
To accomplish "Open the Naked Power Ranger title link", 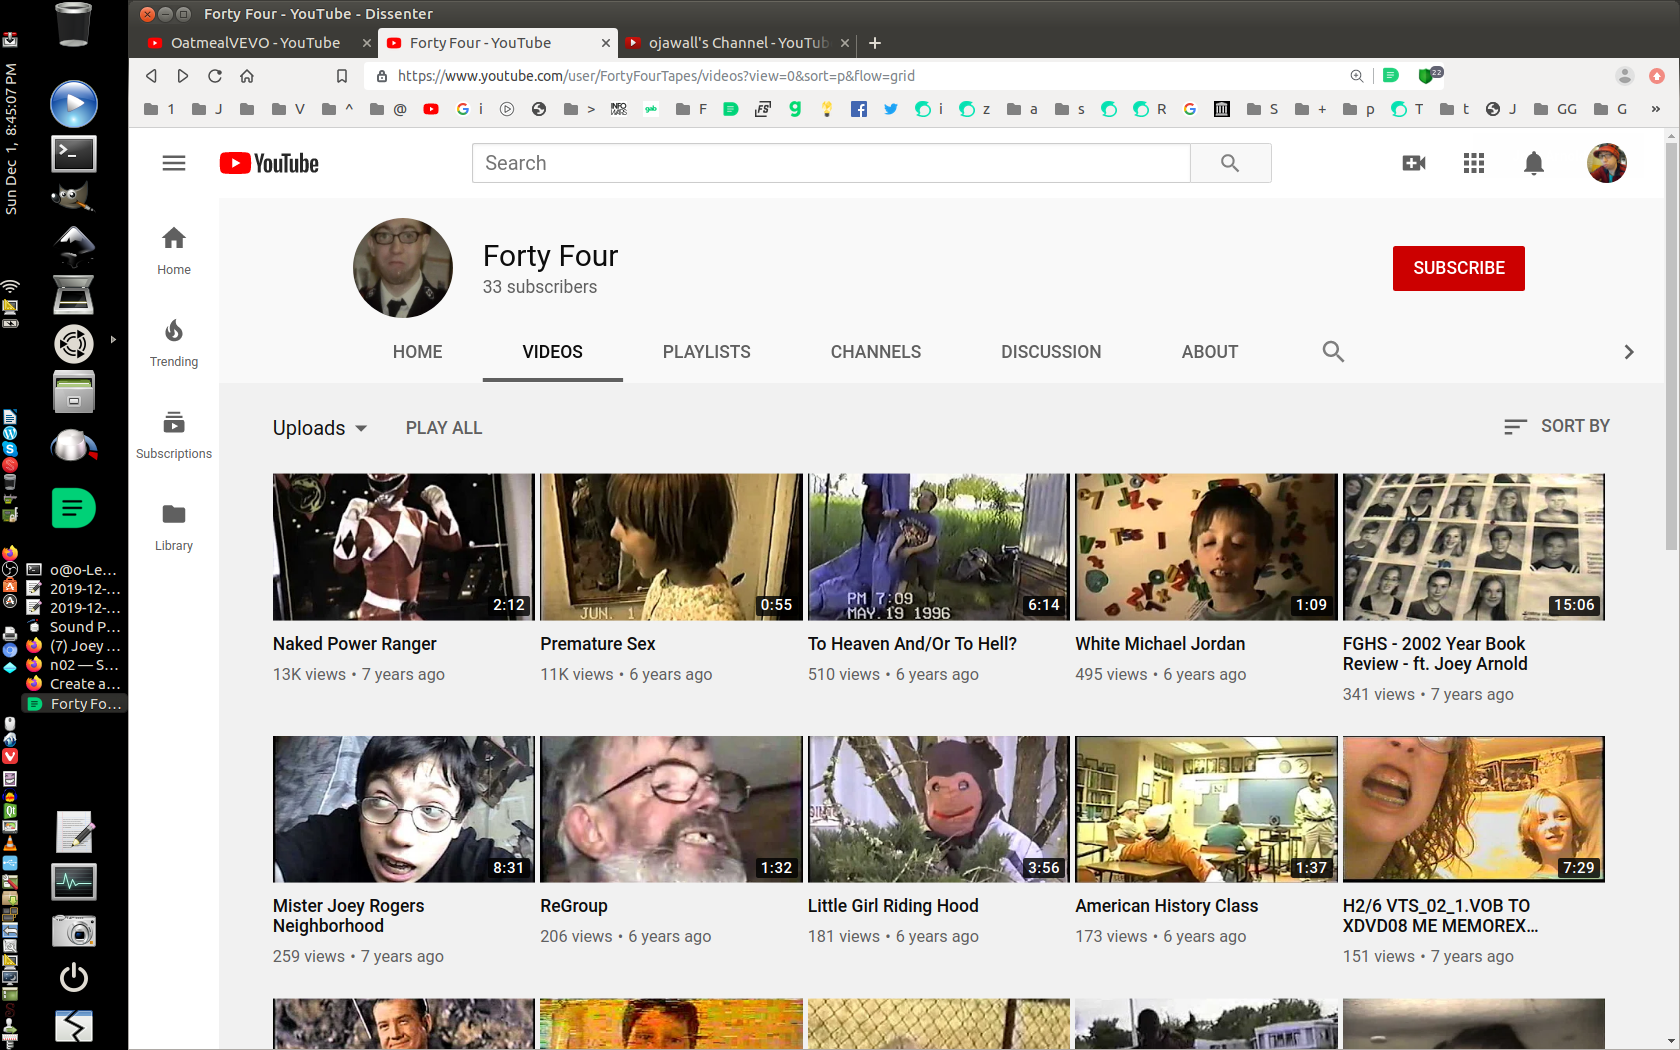I will [355, 644].
